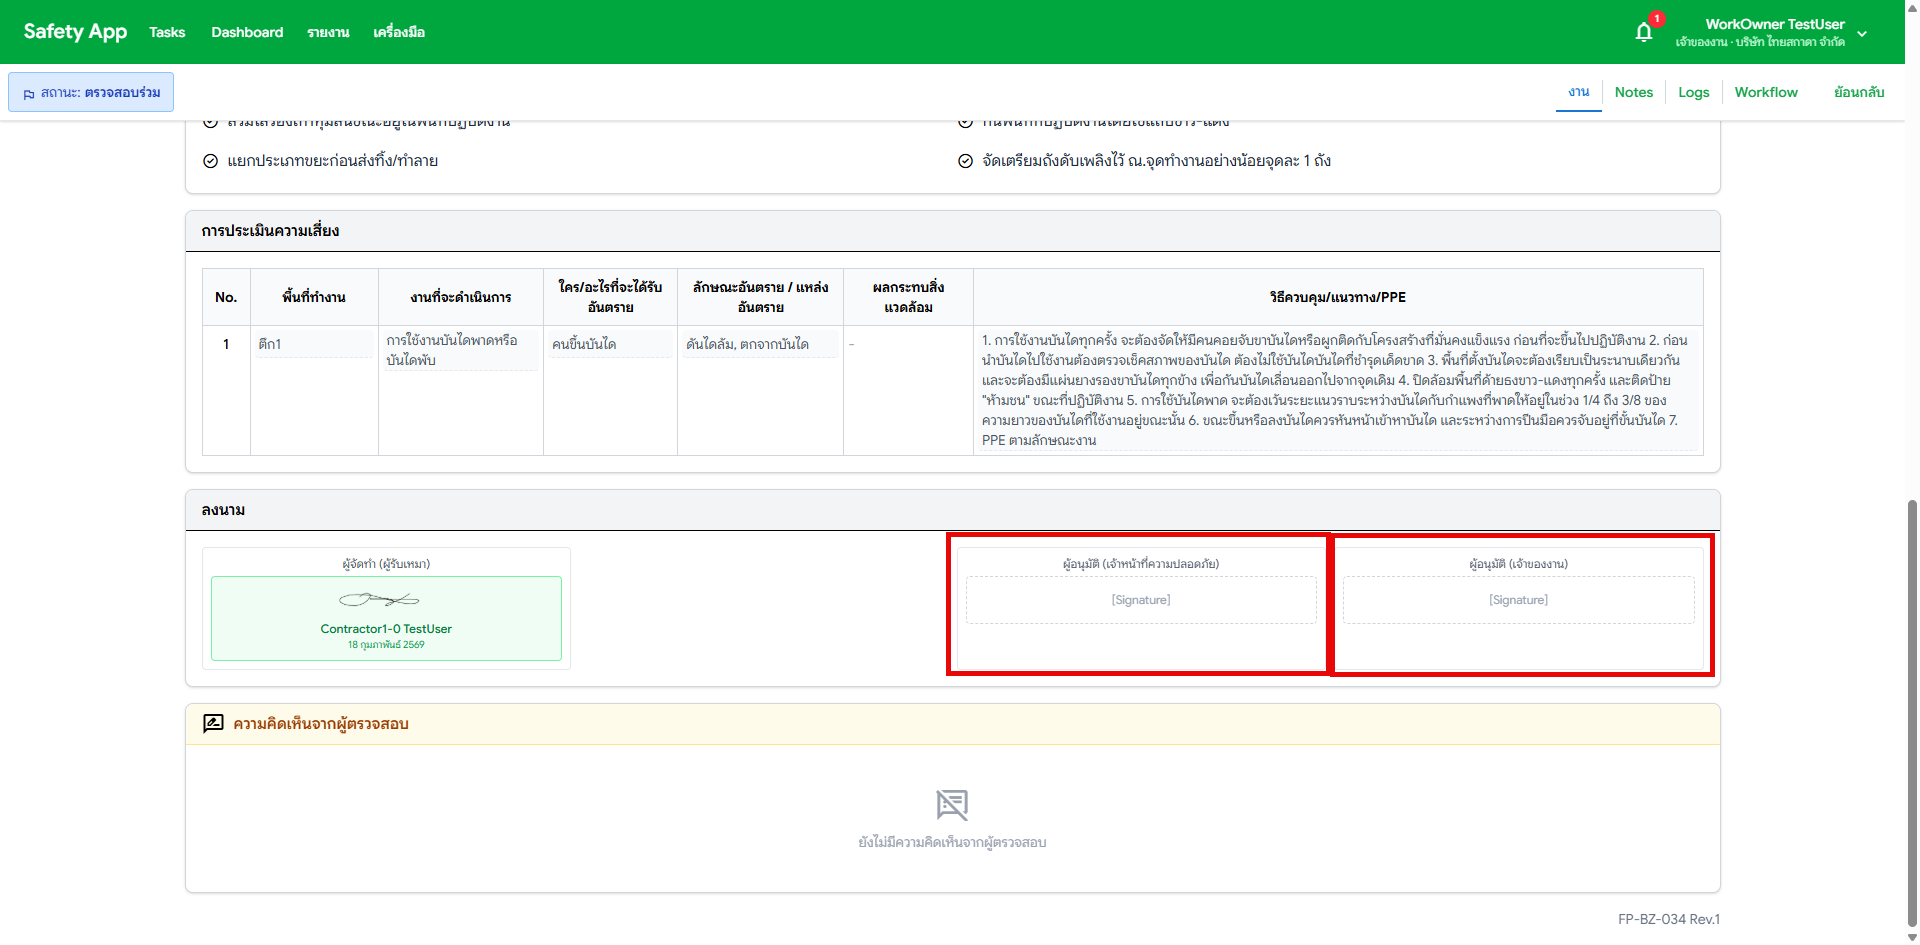The image size is (1920, 945).
Task: Open Tasks in the top navigation
Action: point(167,32)
